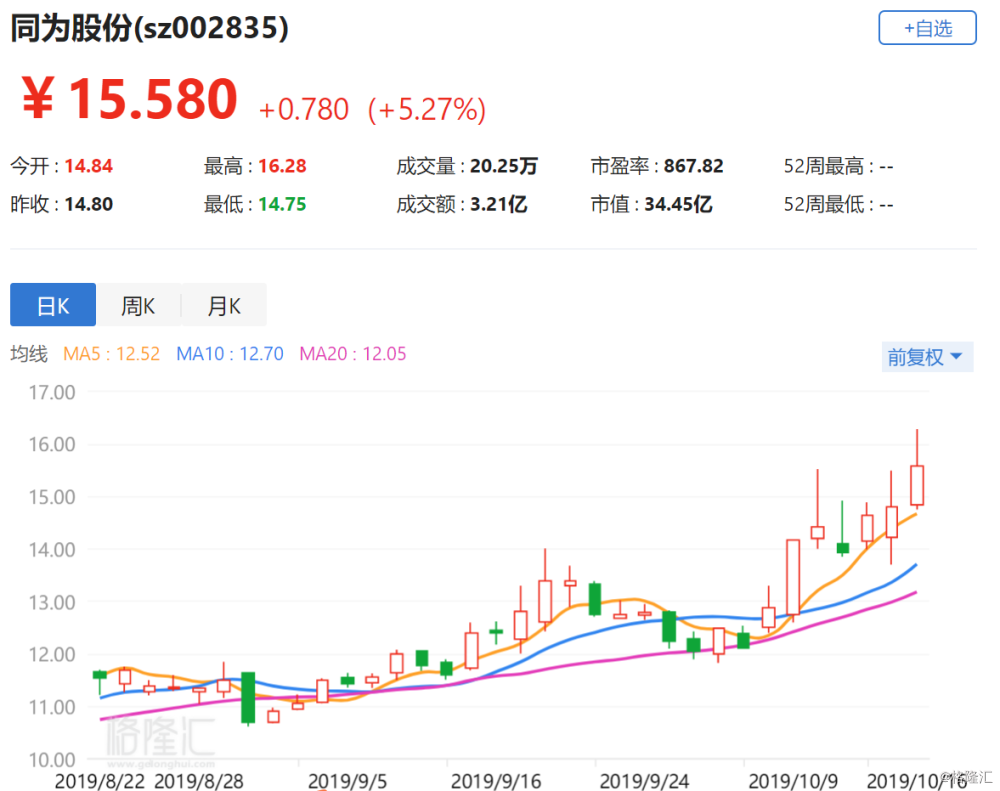Toggle the pink MA20 : 12.05 legend
The height and width of the screenshot is (791, 1000).
353,354
